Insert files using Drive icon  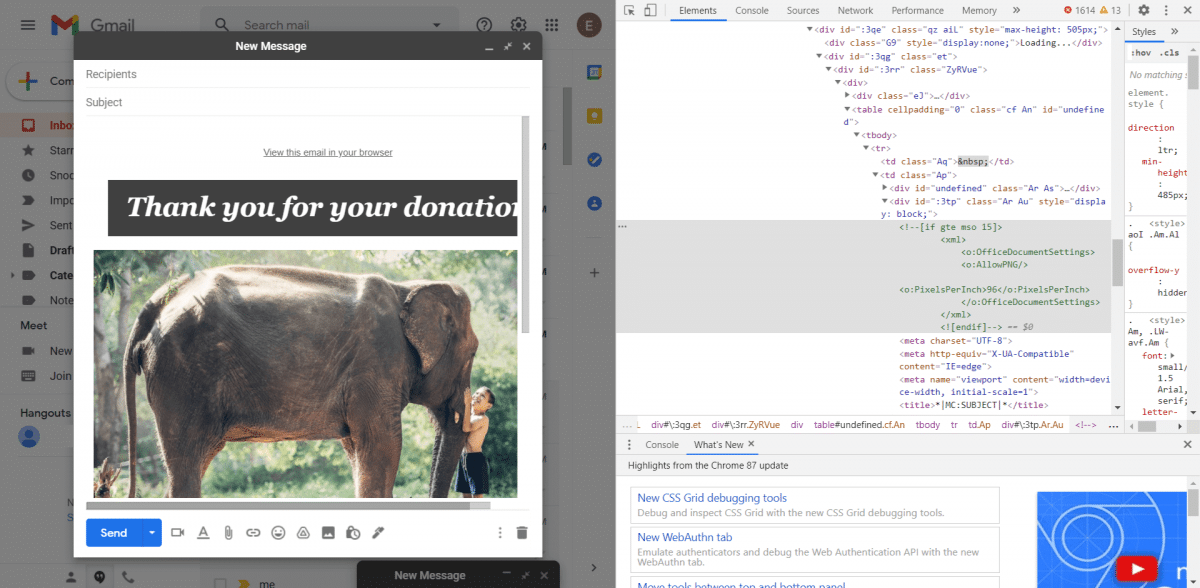(303, 533)
